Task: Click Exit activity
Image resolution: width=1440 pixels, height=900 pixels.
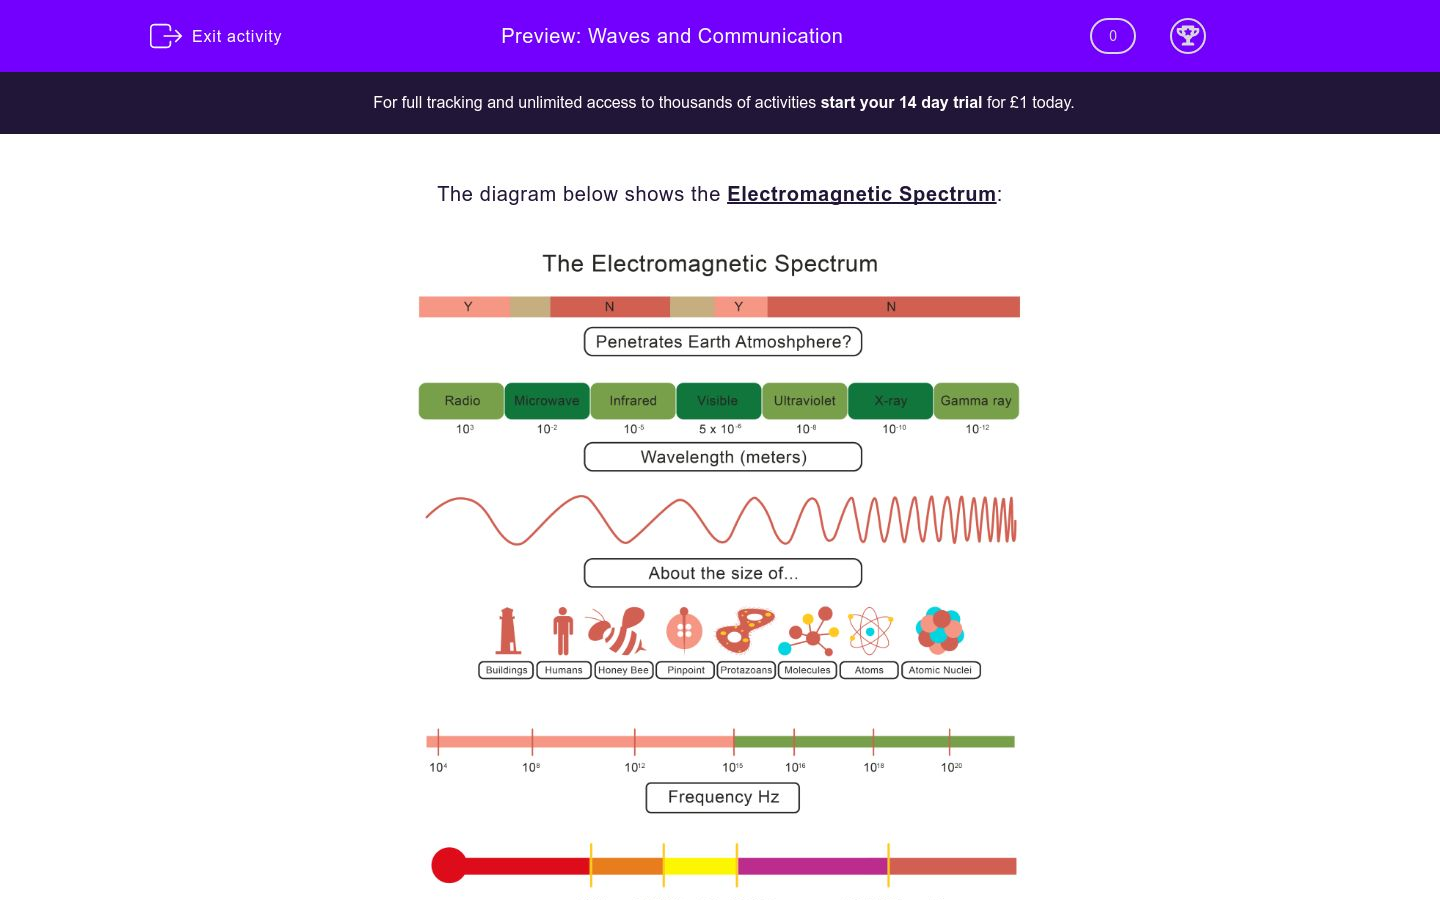Action: 215,36
